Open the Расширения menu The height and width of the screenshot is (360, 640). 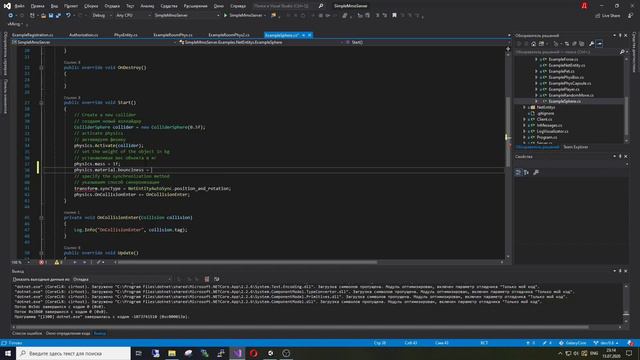(x=196, y=6)
